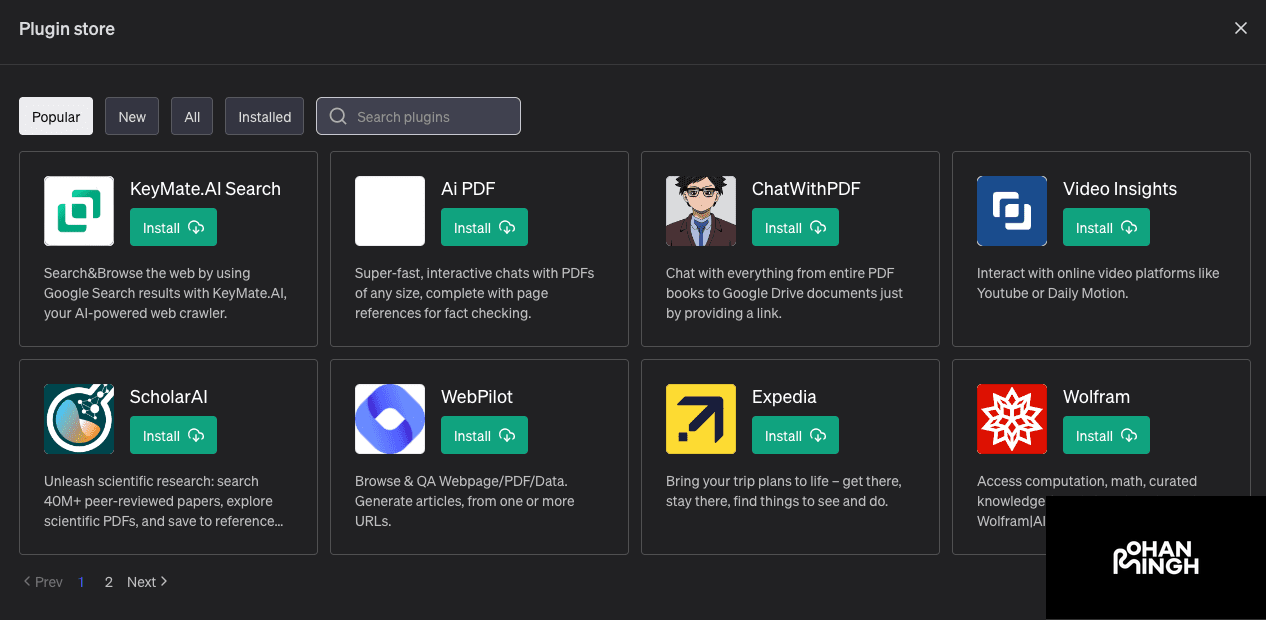
Task: Install the Expedia plugin
Action: pos(795,435)
